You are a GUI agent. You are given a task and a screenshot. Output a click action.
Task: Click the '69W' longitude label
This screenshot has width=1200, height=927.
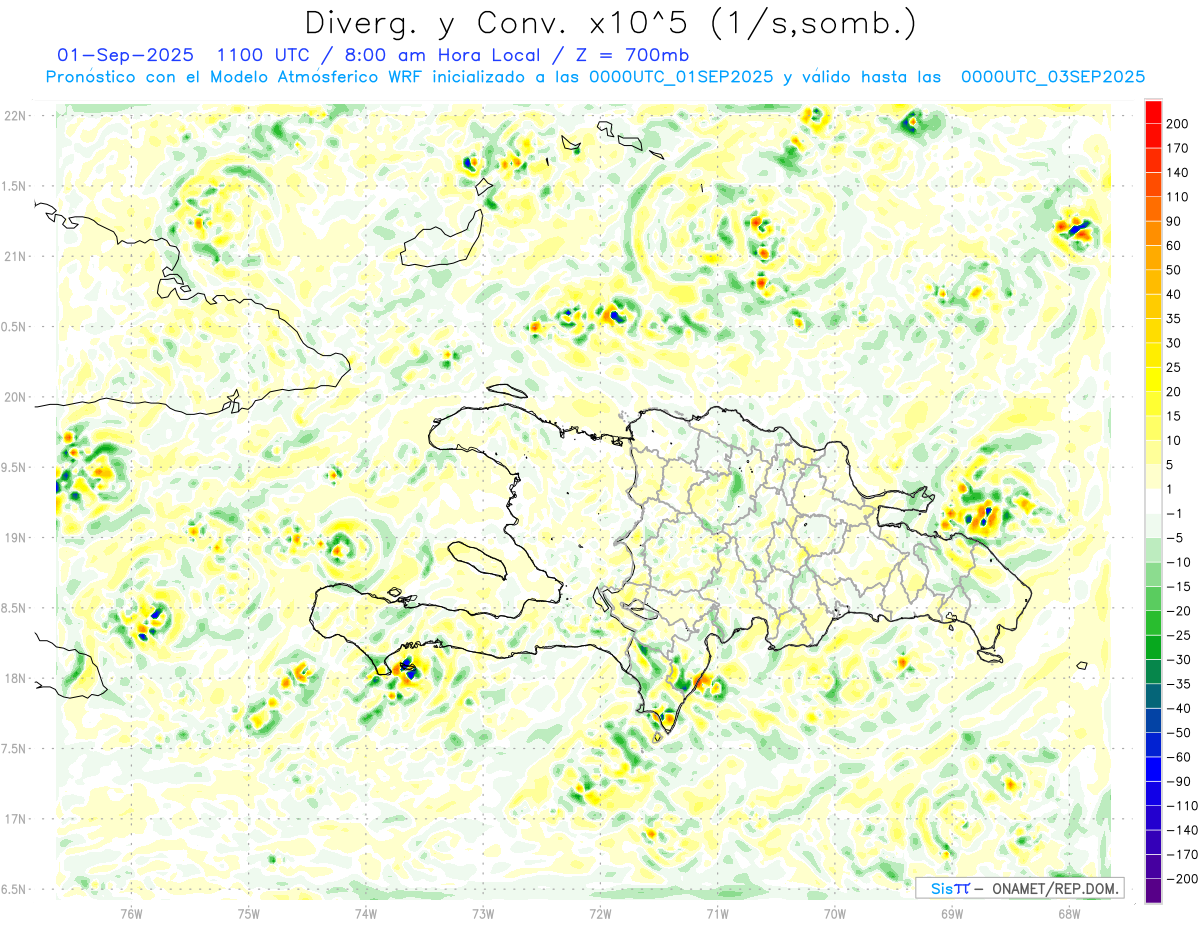952,914
